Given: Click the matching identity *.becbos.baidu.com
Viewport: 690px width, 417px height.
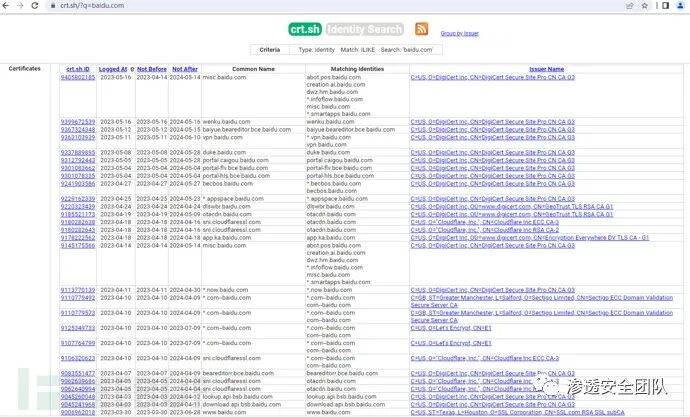Looking at the screenshot, I should 334,184.
